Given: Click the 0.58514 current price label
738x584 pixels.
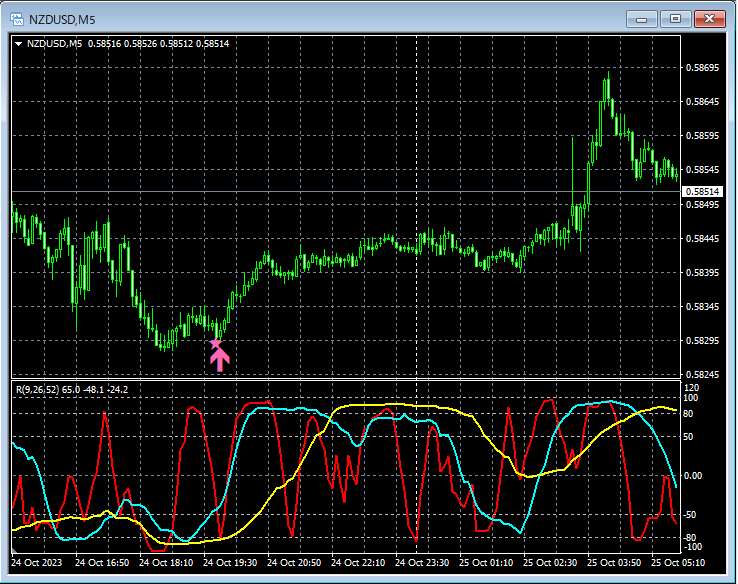Looking at the screenshot, I should tap(702, 192).
